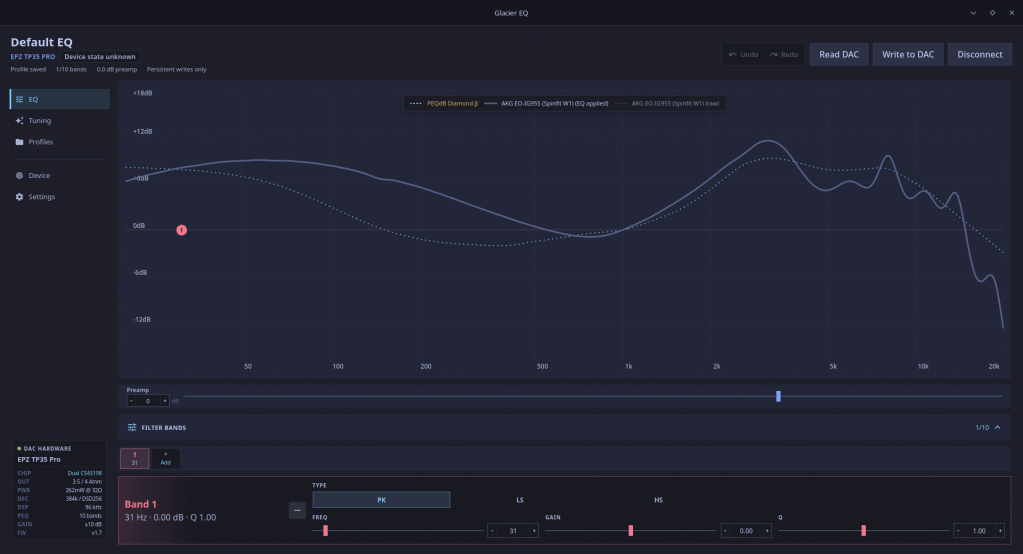Decrease the Q value stepper

click(958, 531)
